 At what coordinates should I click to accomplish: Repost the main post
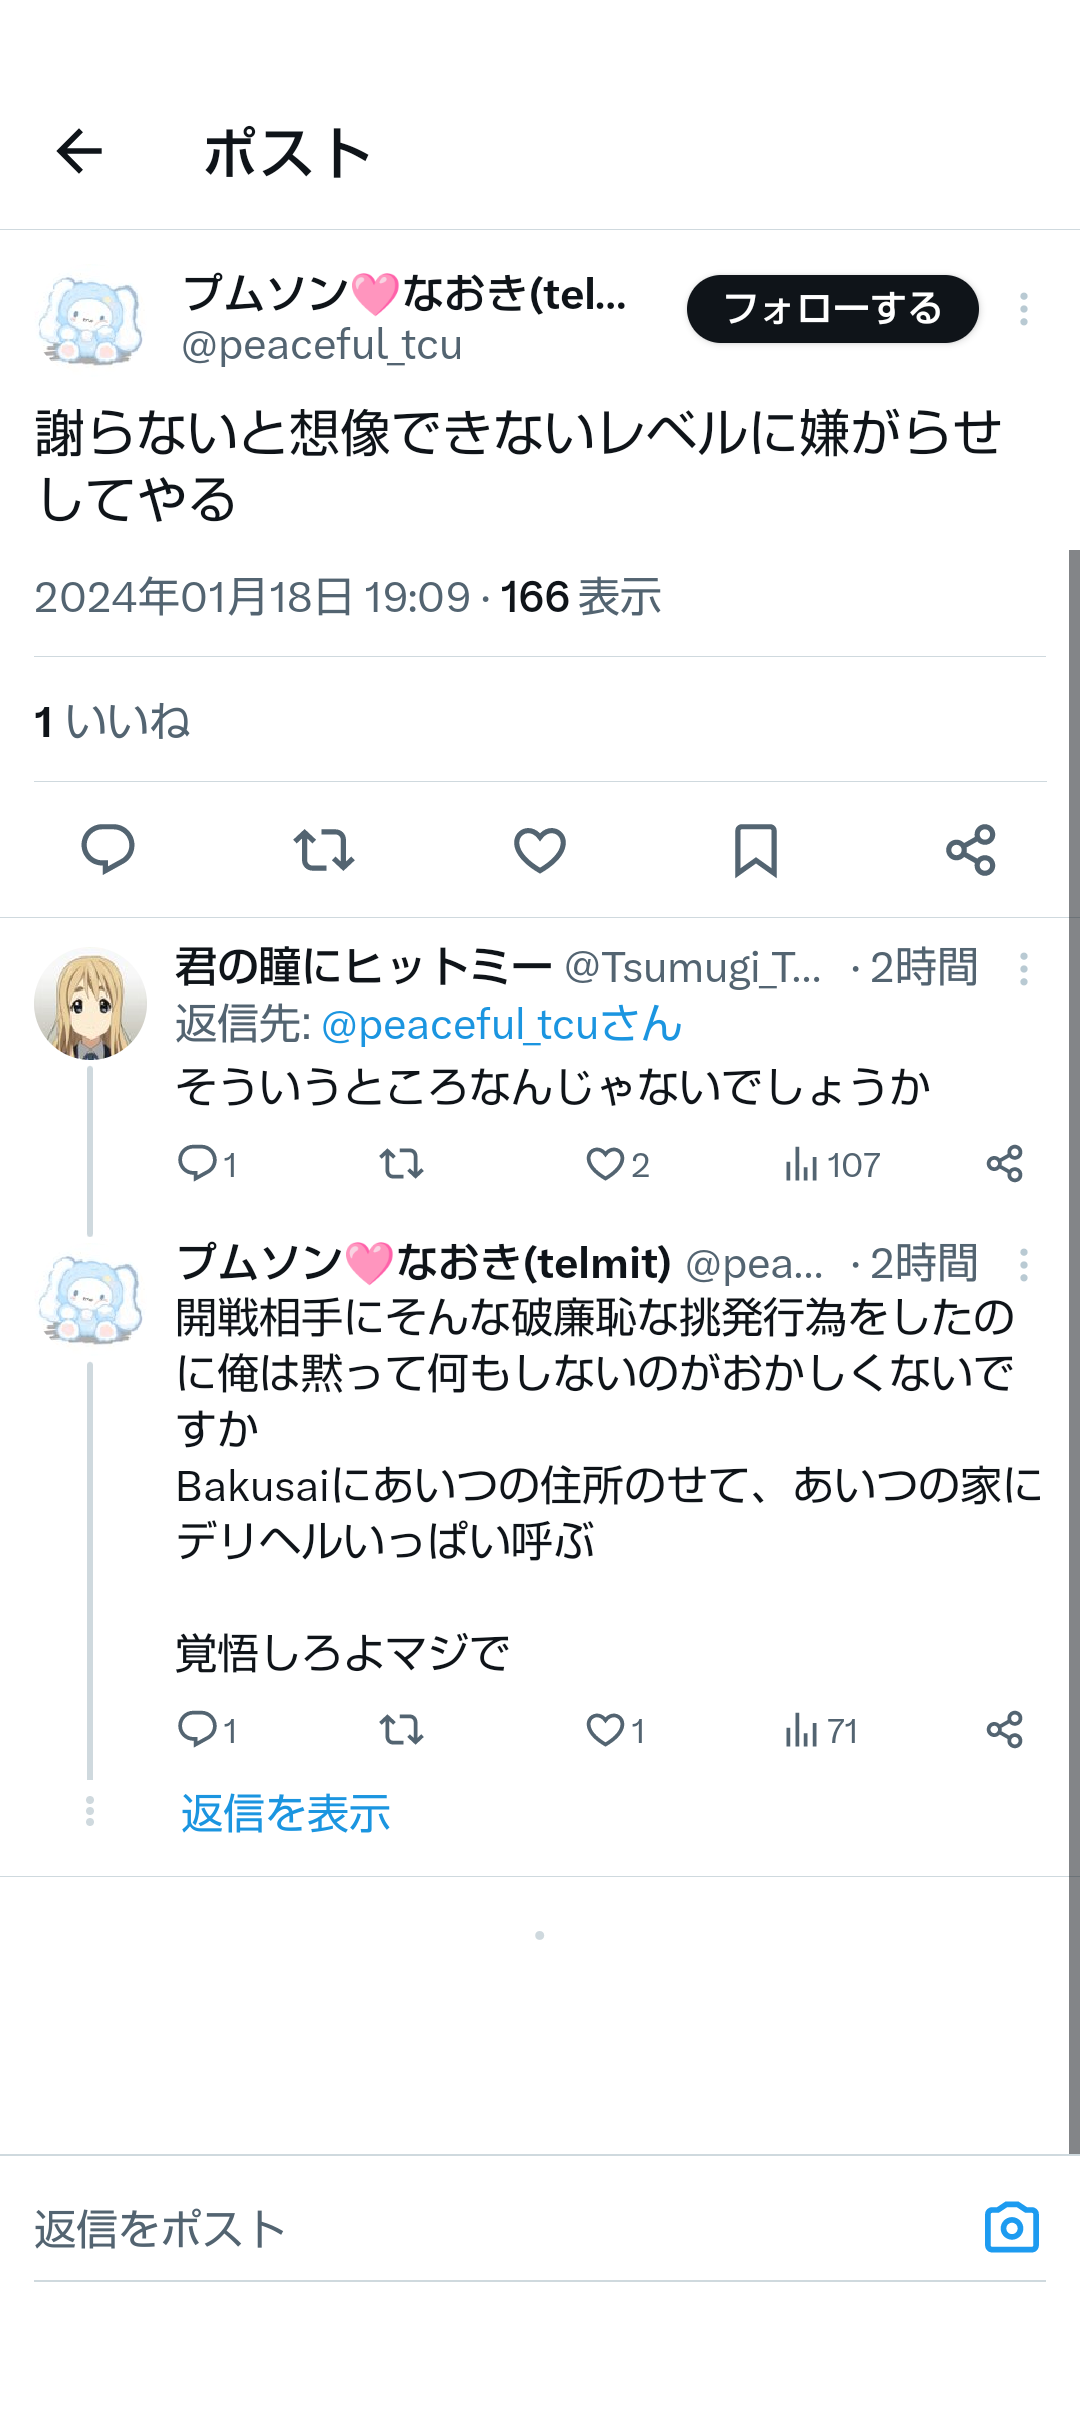point(324,850)
